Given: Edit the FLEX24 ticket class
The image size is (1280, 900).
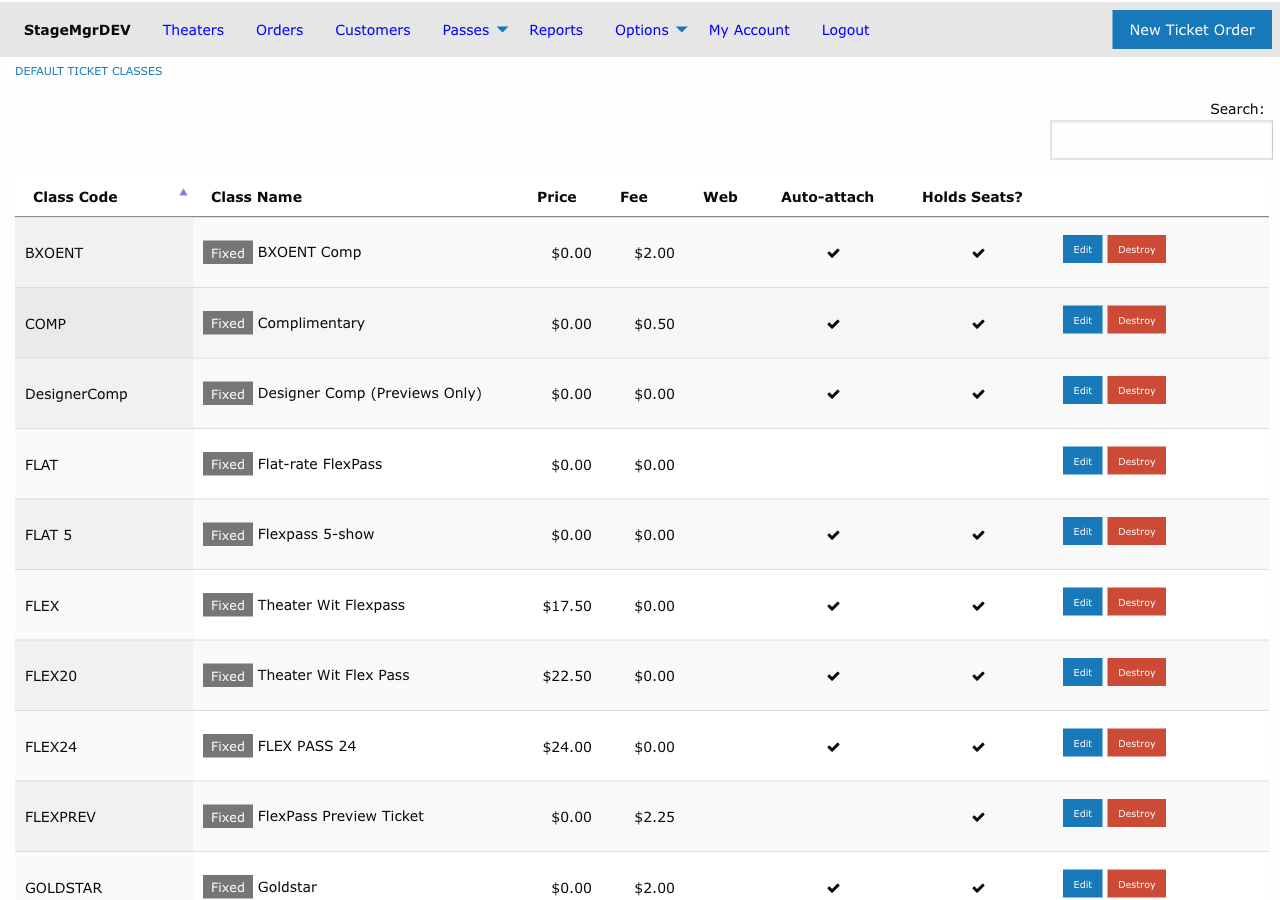Looking at the screenshot, I should pos(1082,743).
